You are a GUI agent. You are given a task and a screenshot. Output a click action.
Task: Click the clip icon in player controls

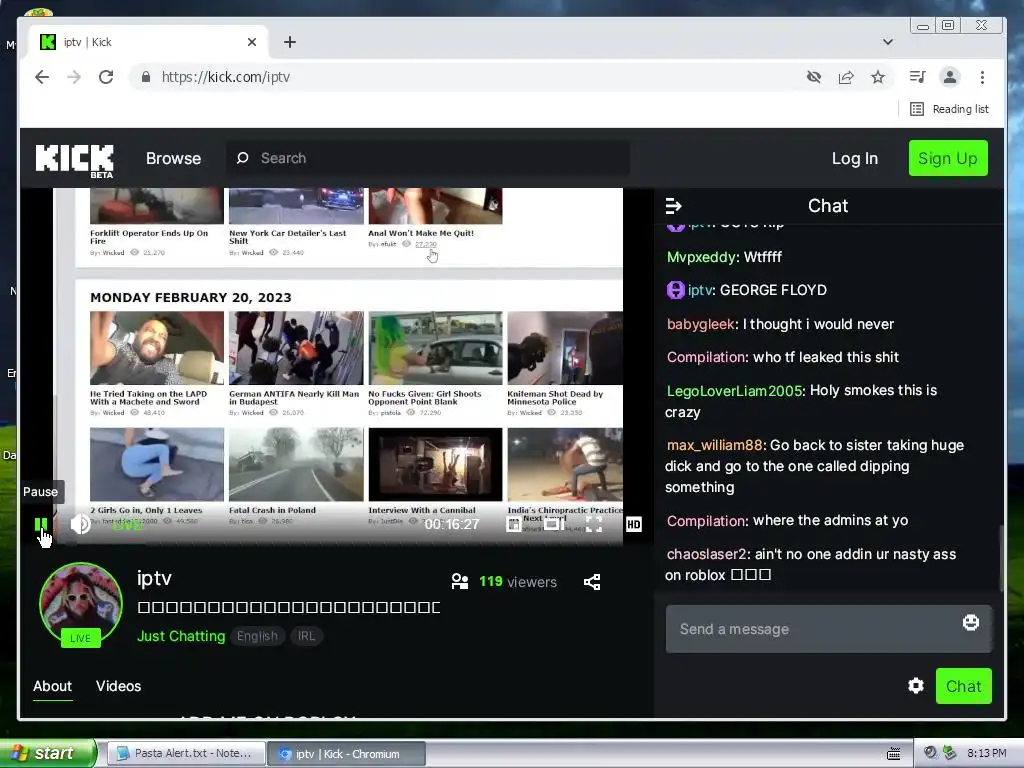click(514, 524)
